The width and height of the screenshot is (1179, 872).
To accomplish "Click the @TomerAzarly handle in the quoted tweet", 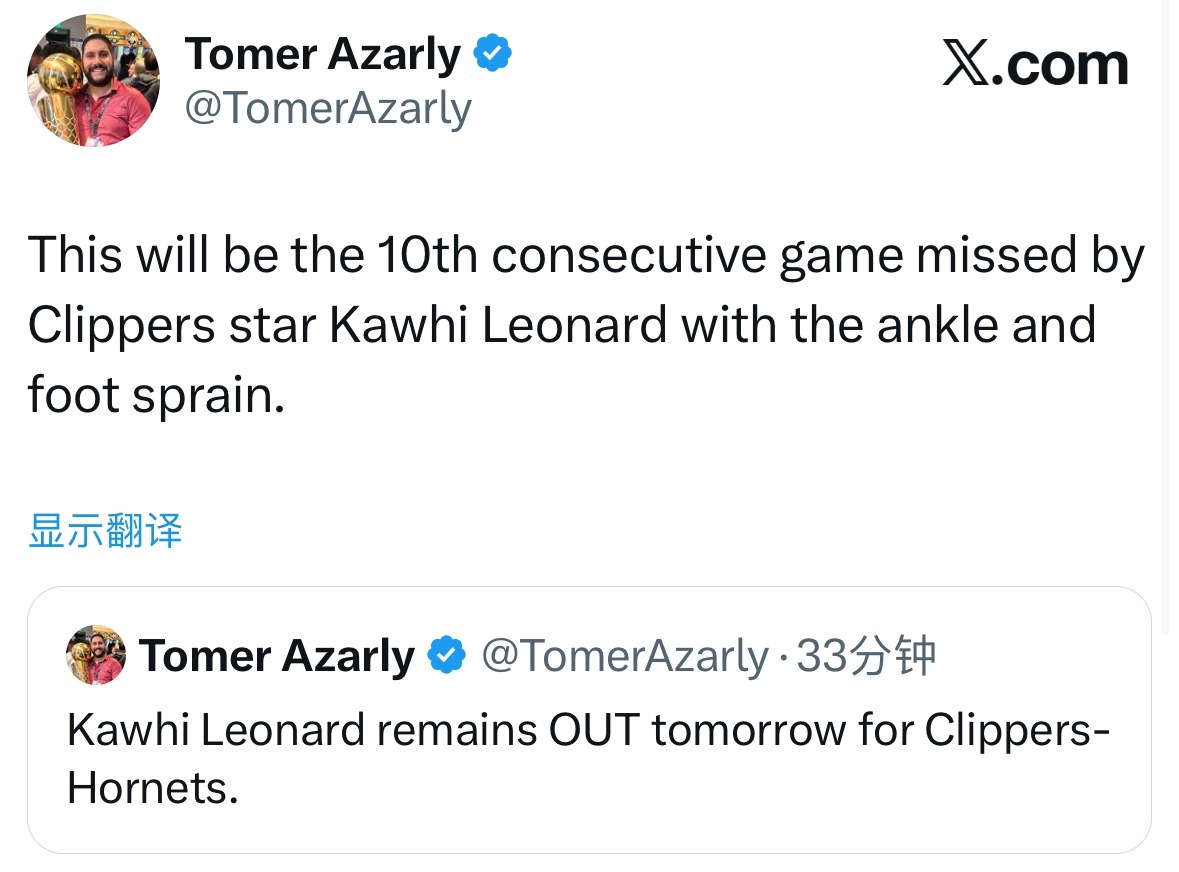I will click(625, 656).
